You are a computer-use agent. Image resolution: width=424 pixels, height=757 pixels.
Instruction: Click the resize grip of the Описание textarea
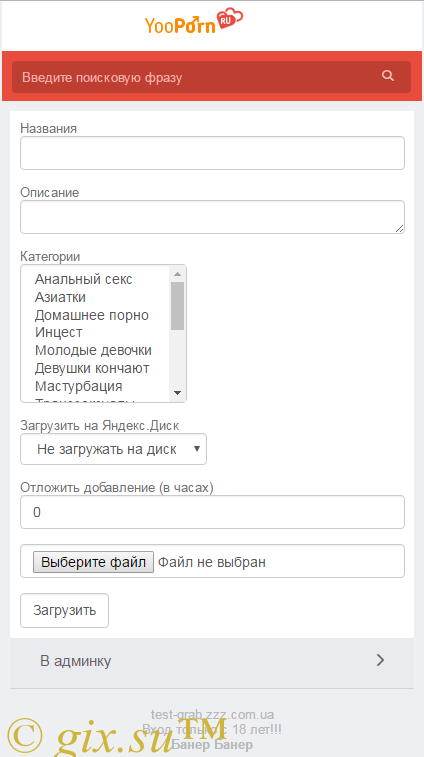coord(399,228)
